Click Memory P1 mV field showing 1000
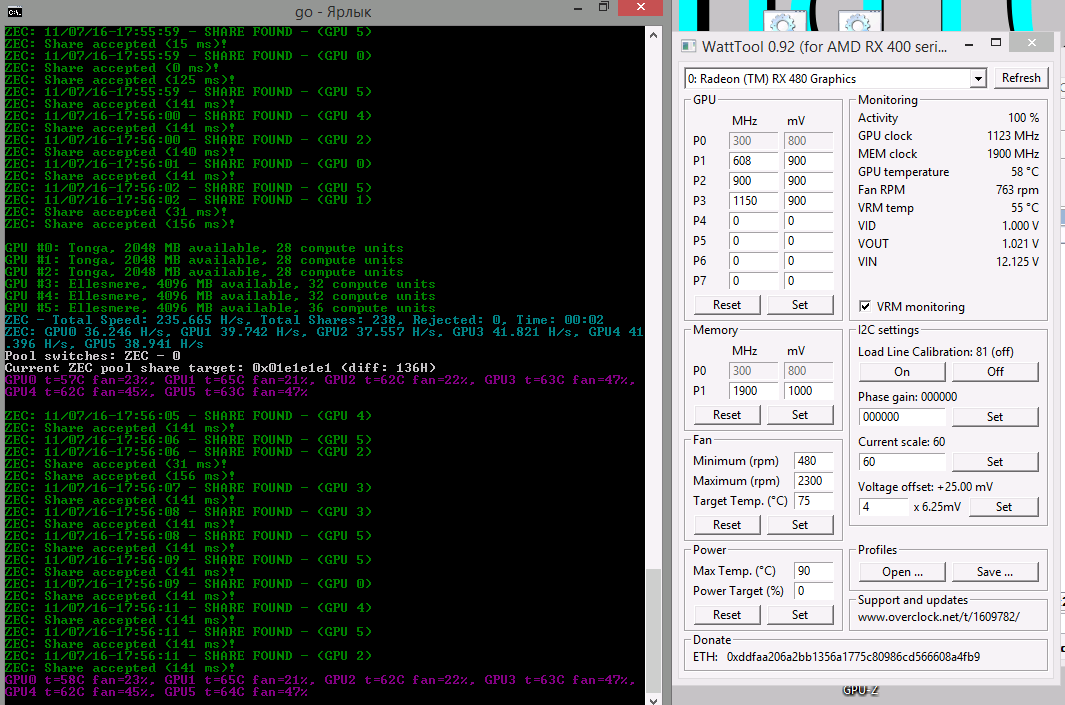Viewport: 1065px width, 705px height. coord(809,391)
